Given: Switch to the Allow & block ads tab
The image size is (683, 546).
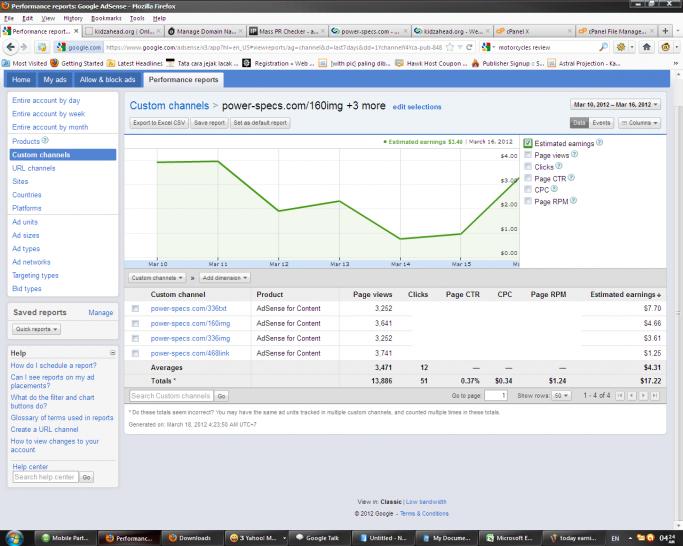Looking at the screenshot, I should (108, 80).
